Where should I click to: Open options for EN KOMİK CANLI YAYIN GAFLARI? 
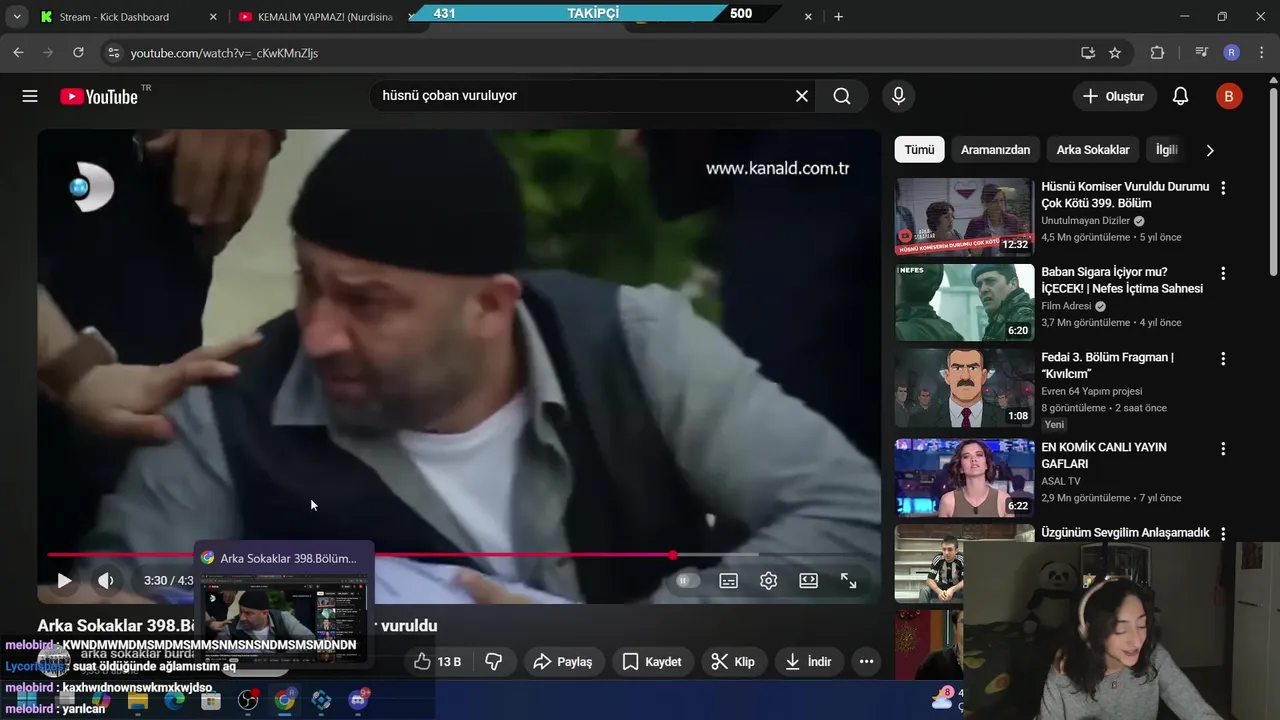point(1222,449)
